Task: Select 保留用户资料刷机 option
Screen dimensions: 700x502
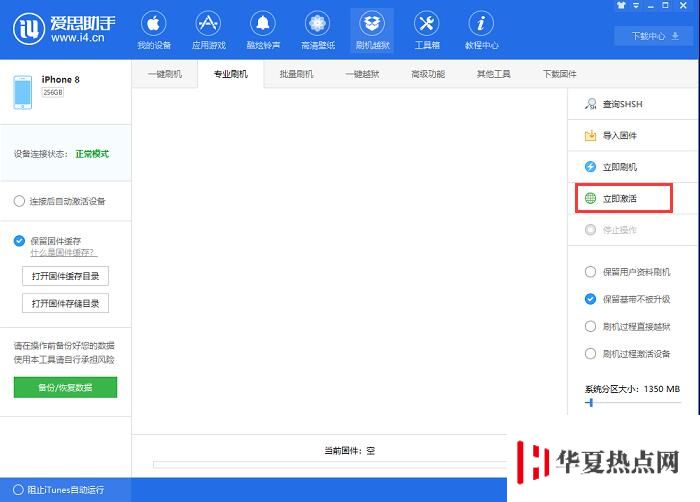Action: pos(590,272)
